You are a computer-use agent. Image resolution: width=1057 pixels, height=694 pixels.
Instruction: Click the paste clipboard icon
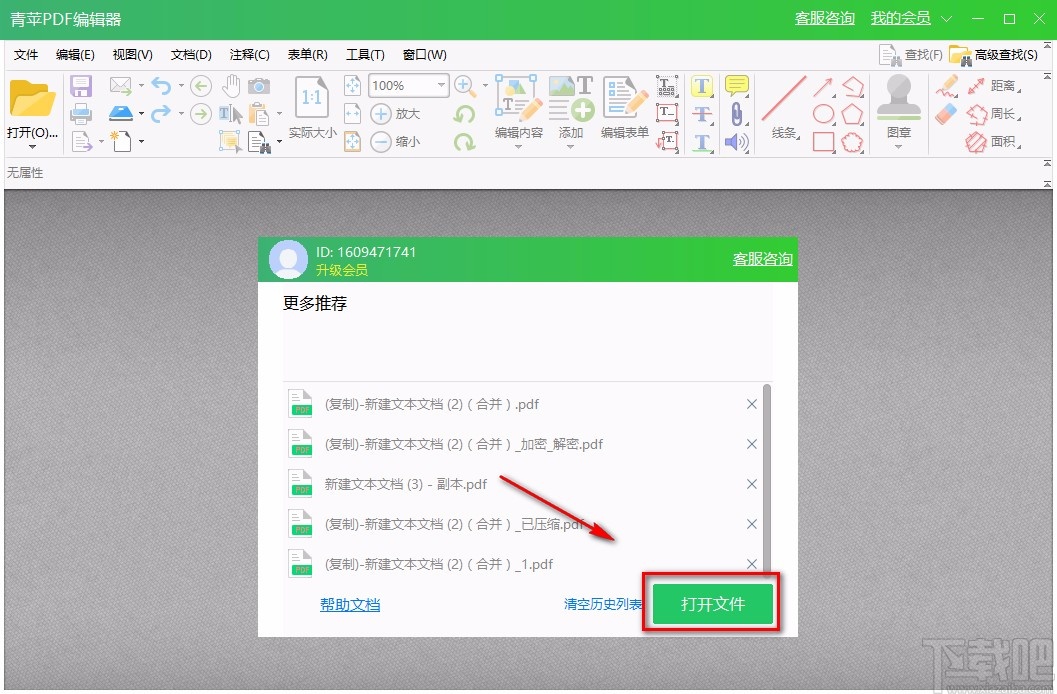tap(259, 114)
